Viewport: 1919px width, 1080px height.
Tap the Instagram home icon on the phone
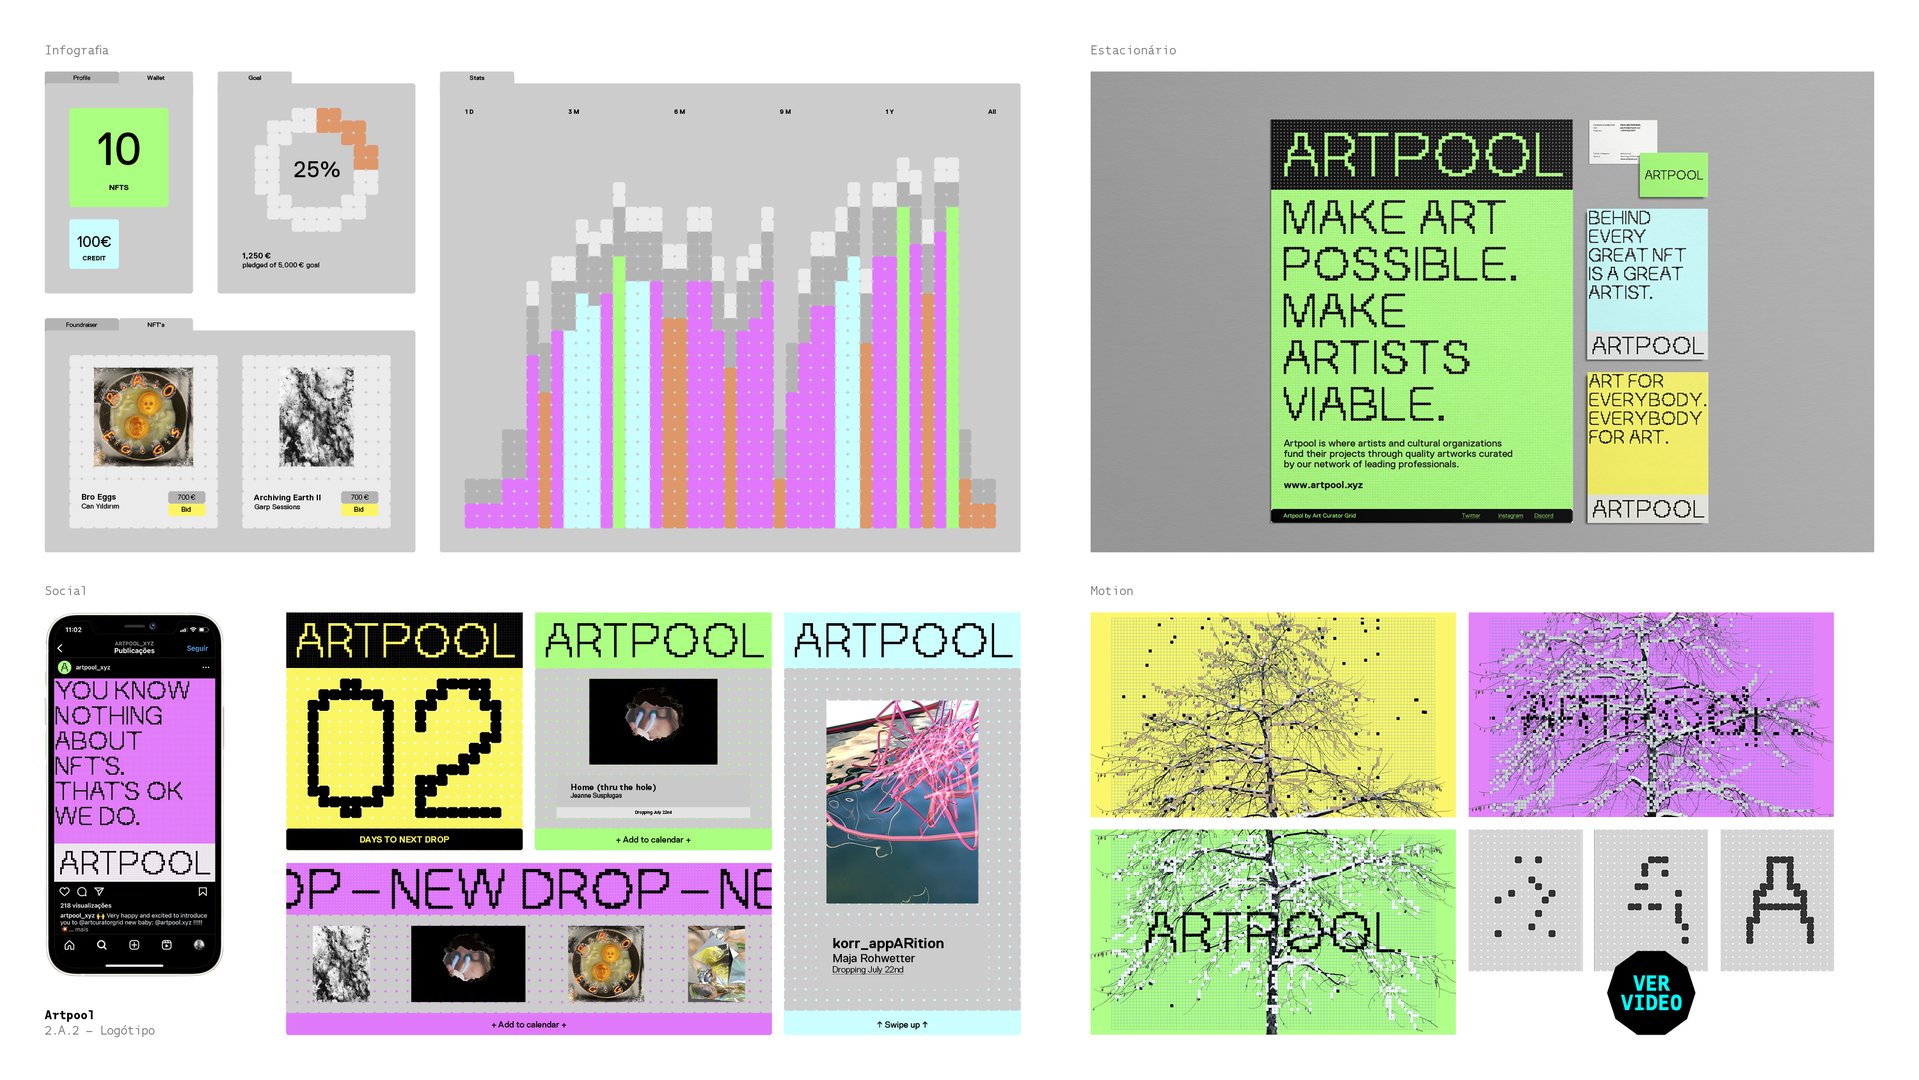(x=69, y=945)
